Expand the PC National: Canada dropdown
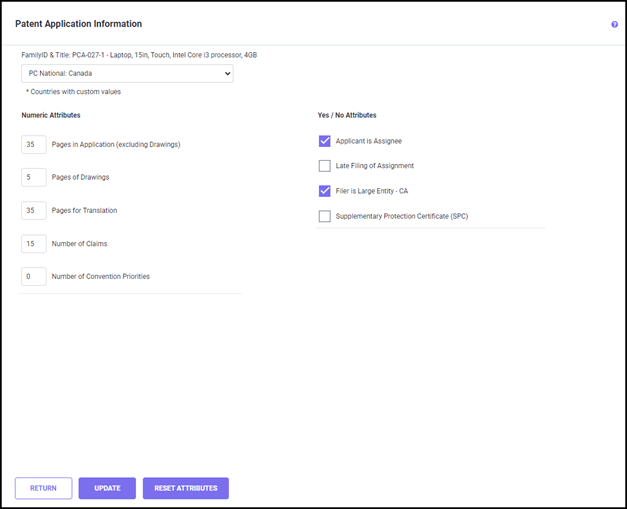 tap(127, 73)
